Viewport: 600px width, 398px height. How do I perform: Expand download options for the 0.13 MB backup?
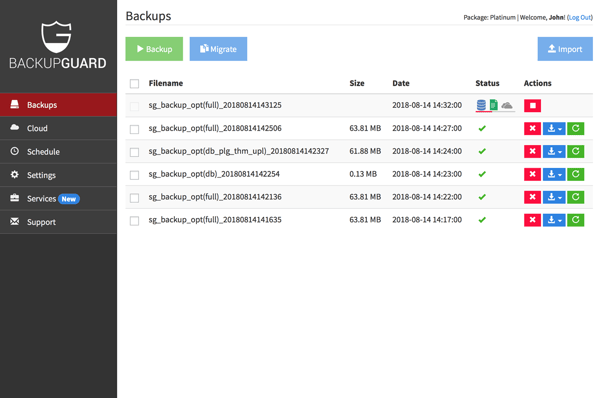[554, 175]
